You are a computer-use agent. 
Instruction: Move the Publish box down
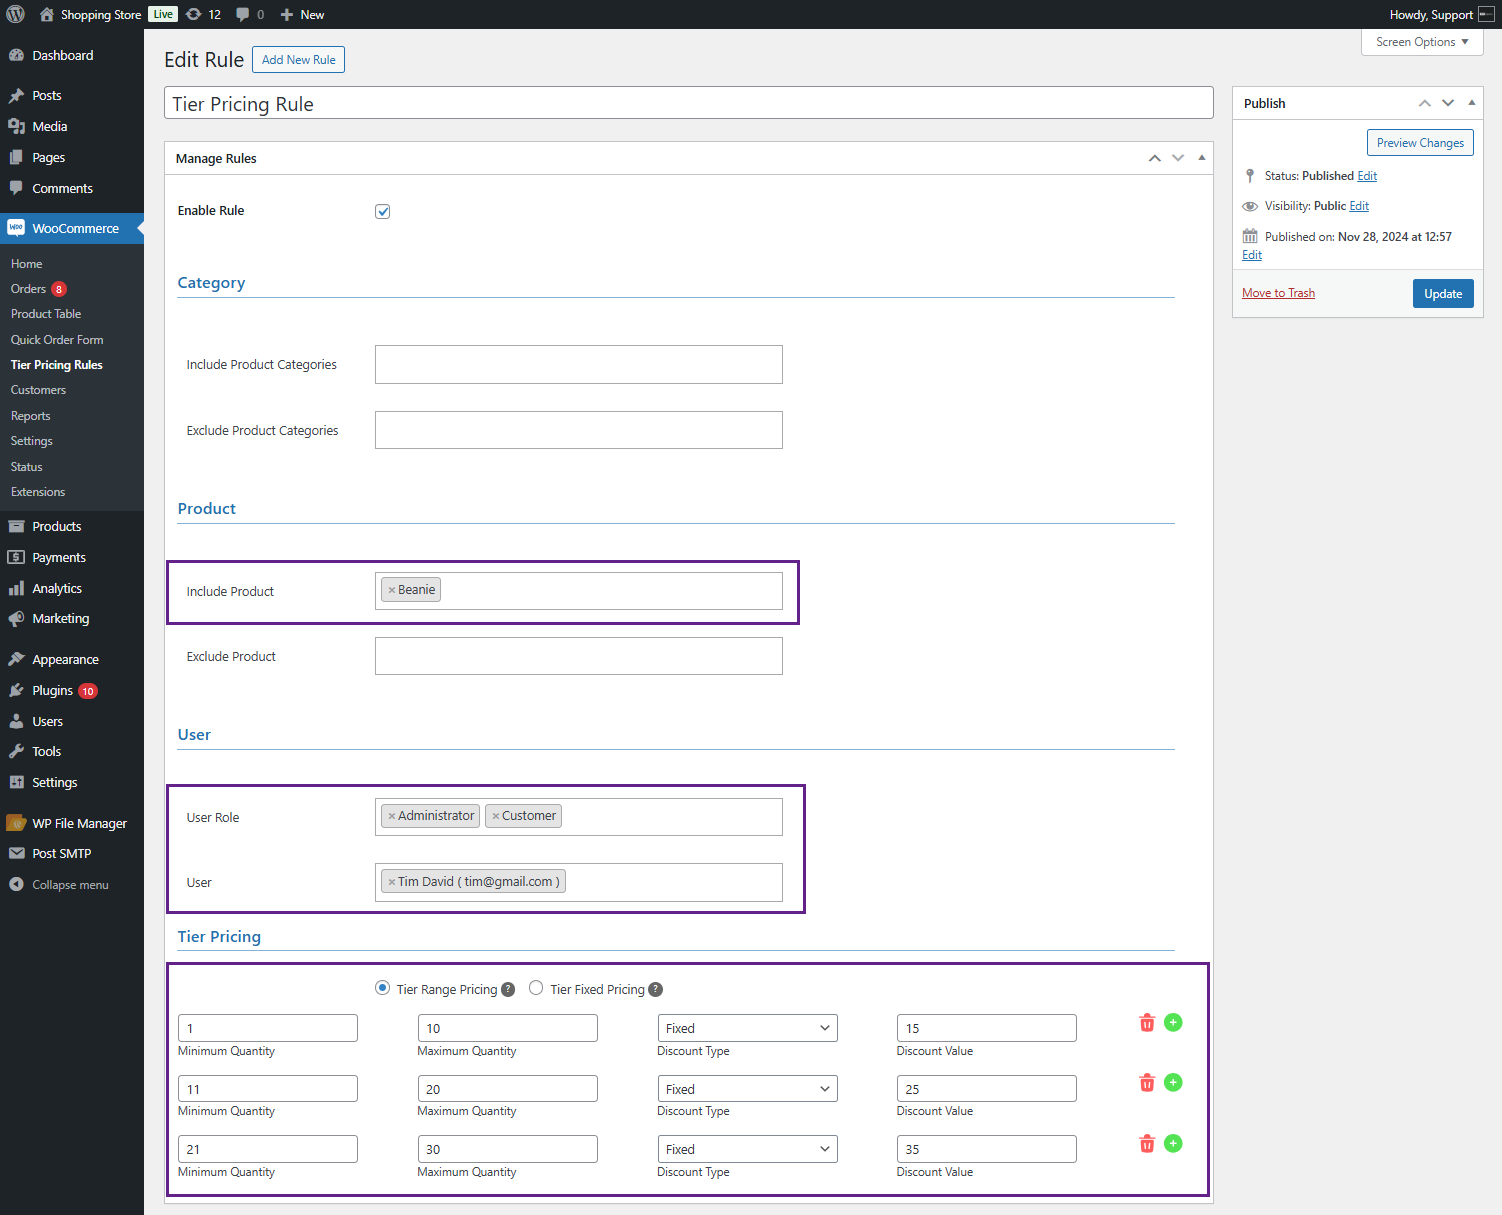1448,103
